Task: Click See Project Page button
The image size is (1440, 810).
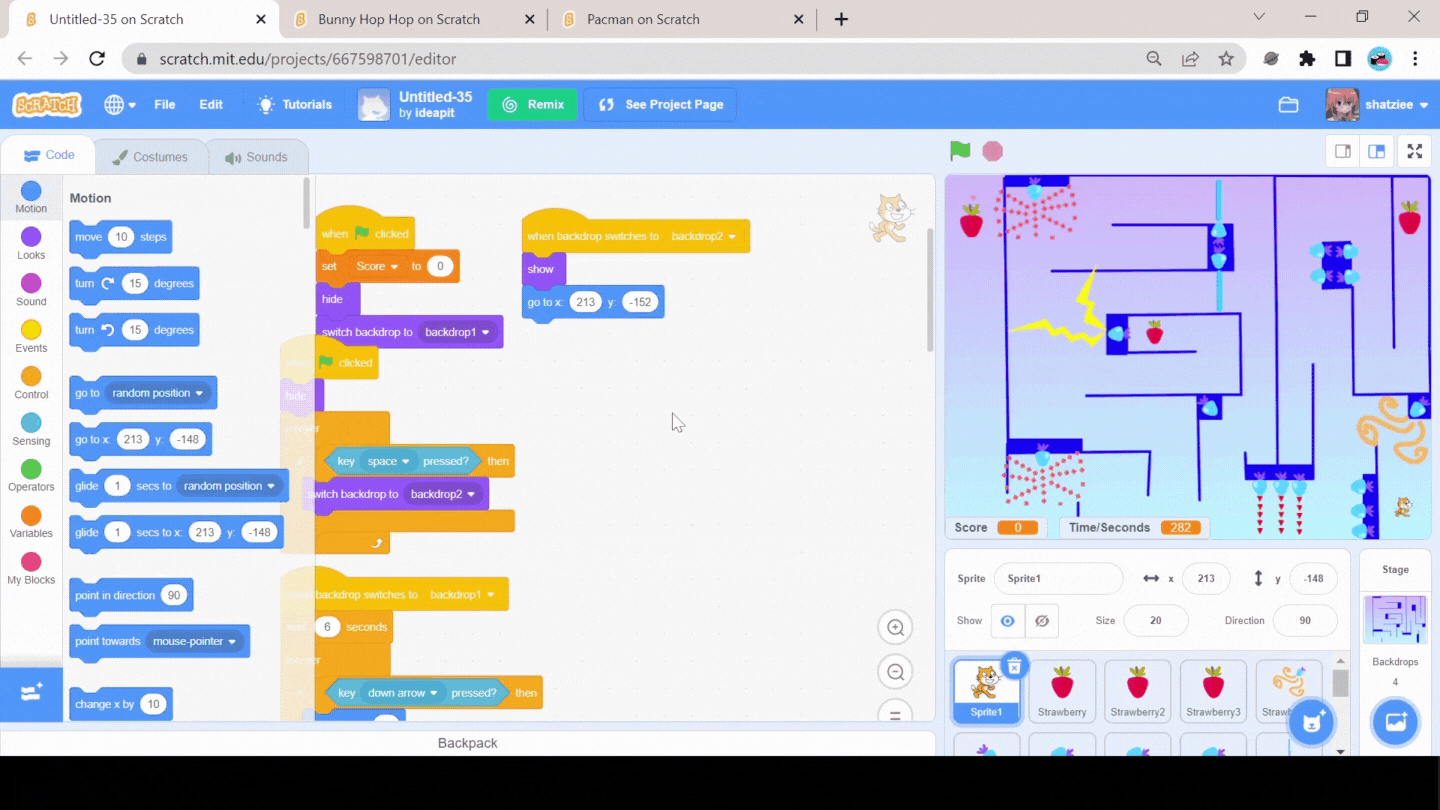Action: coord(660,104)
